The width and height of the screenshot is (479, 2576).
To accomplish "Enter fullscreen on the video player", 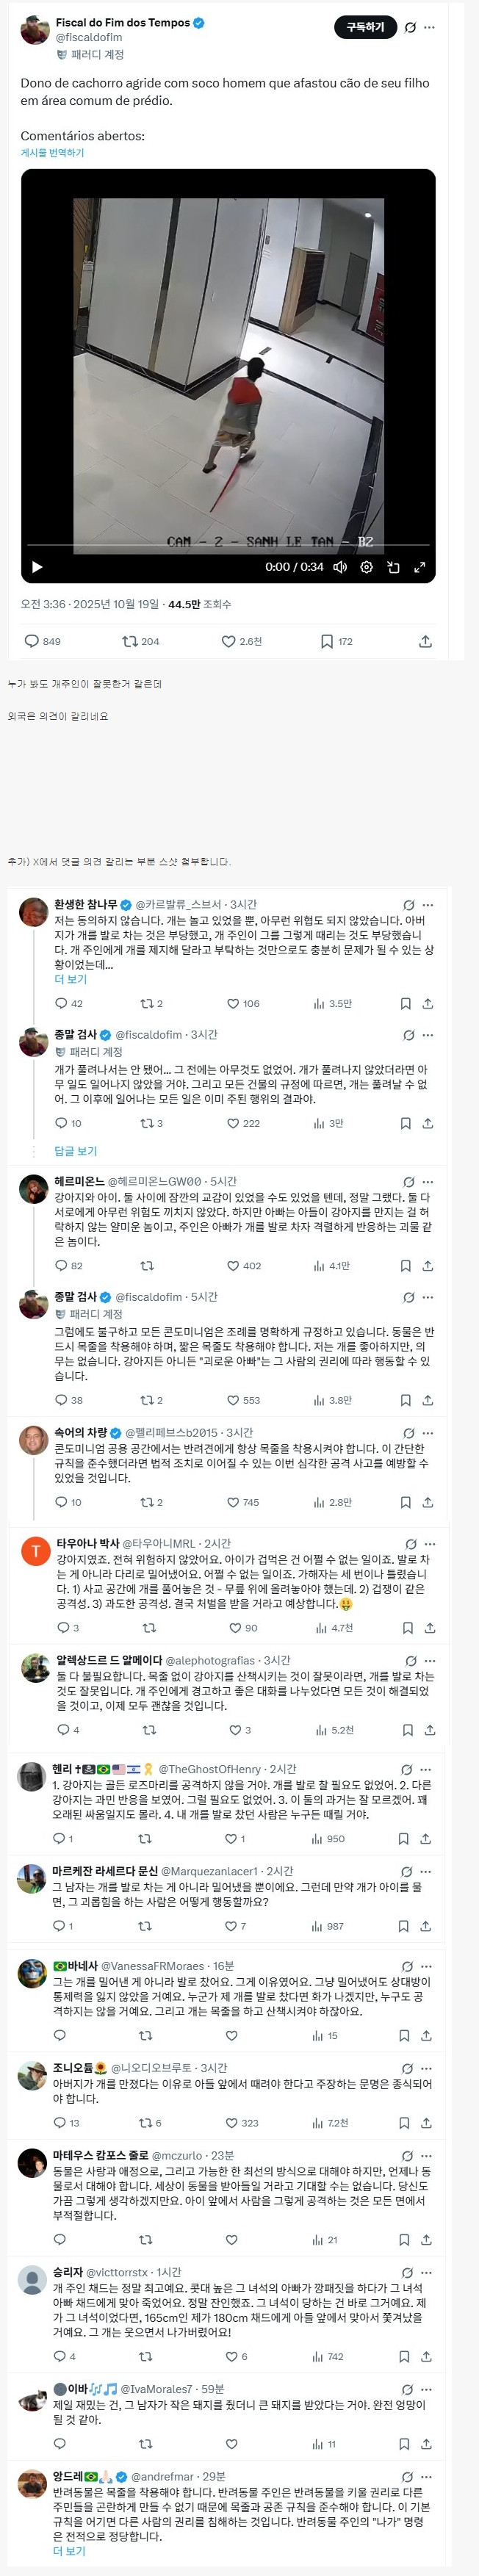I will [420, 567].
